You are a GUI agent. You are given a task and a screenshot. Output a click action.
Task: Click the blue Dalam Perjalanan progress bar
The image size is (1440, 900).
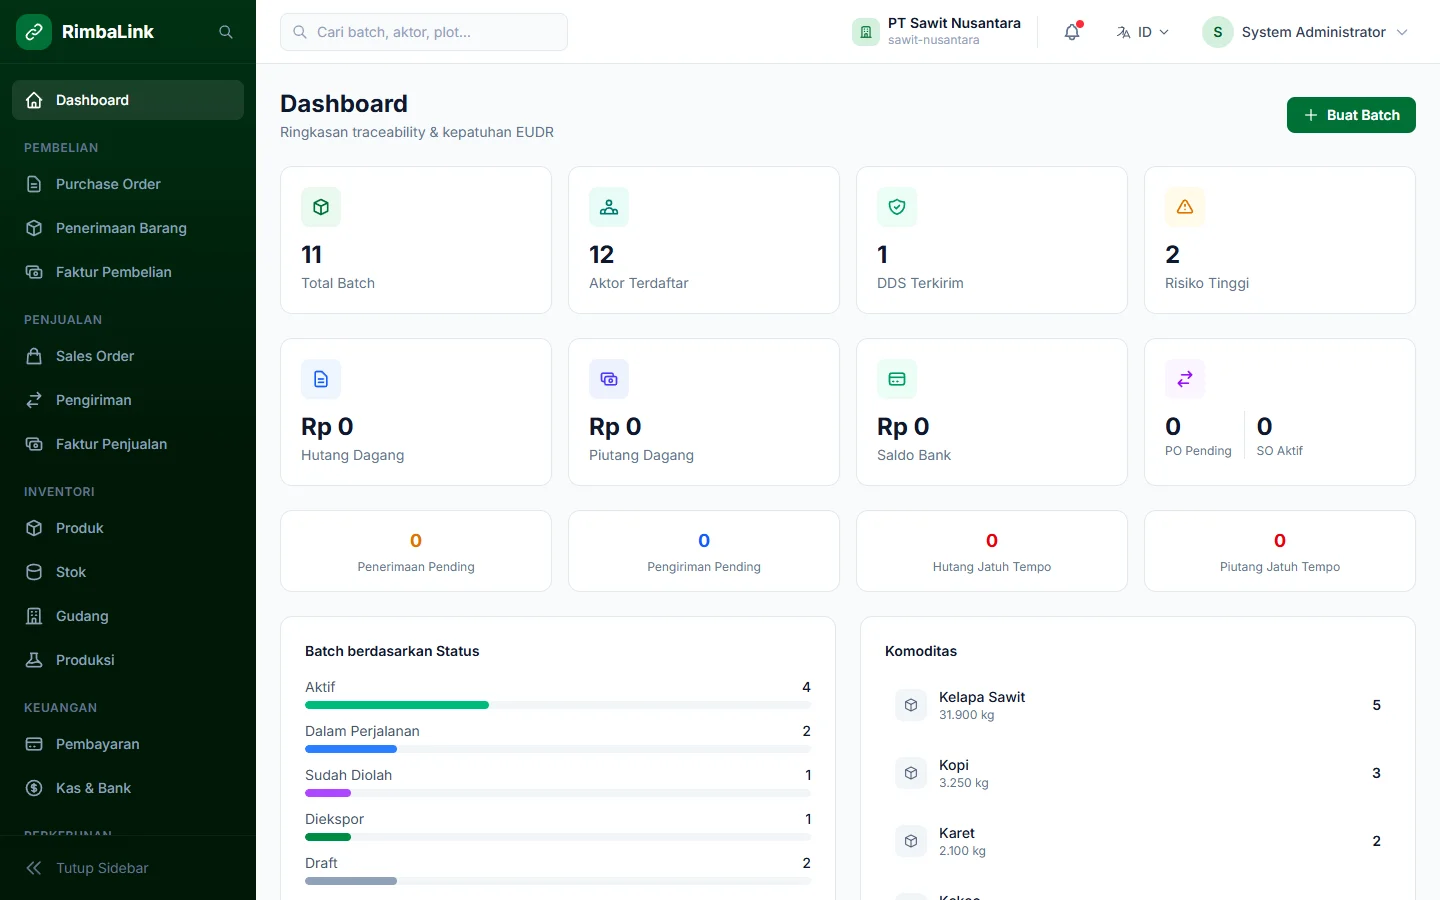click(x=351, y=749)
